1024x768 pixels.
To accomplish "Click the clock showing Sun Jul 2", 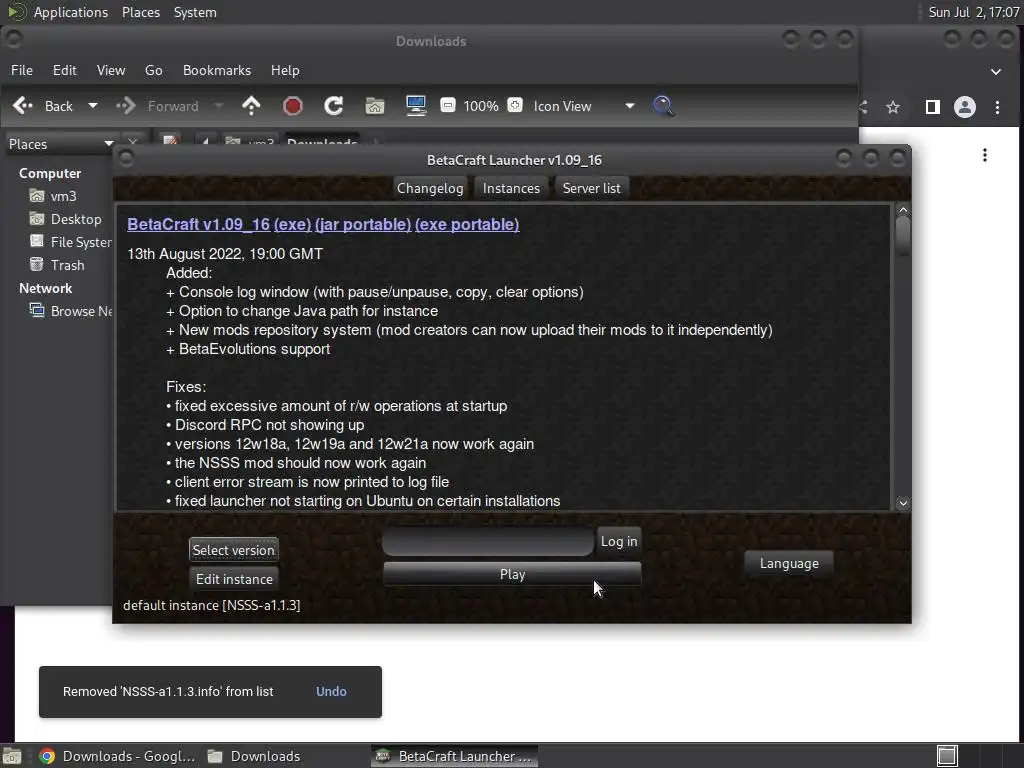I will pyautogui.click(x=974, y=12).
